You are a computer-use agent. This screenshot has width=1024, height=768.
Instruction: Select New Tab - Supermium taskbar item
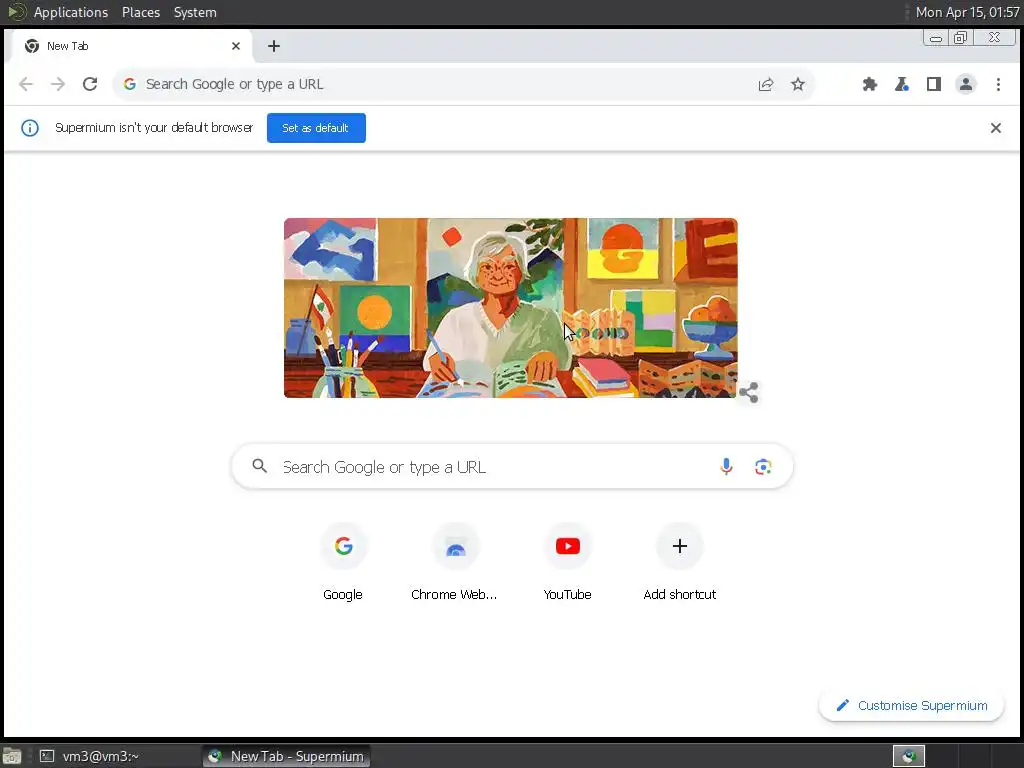coord(286,756)
